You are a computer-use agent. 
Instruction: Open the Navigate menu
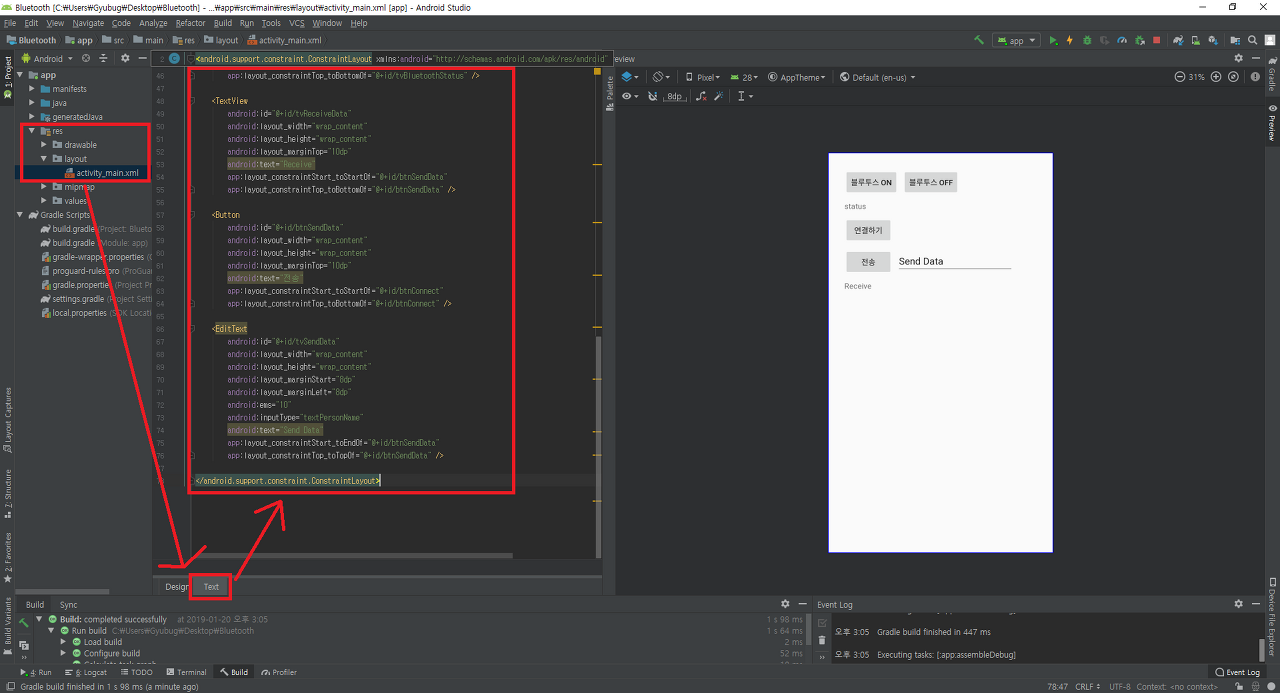click(88, 22)
